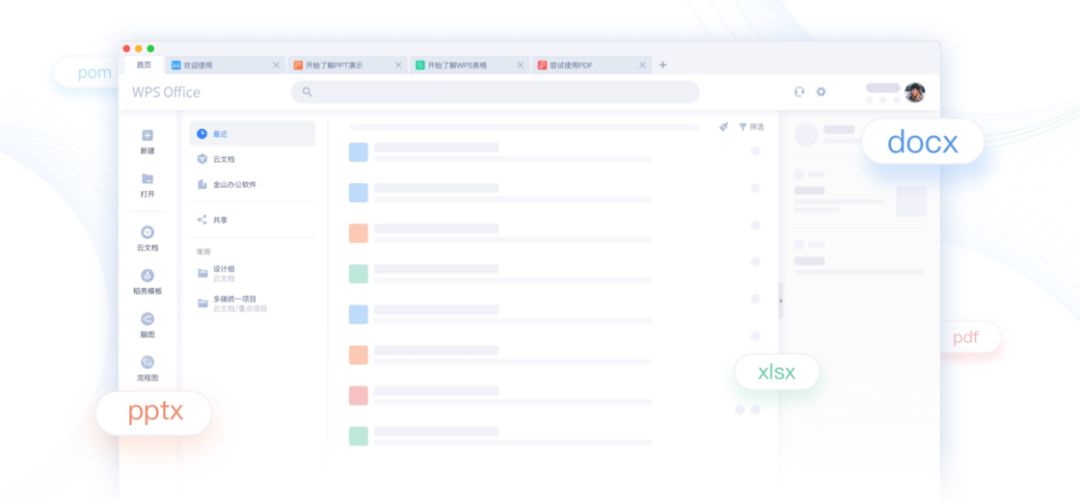Select the 流程图 flowchart icon

[x=147, y=362]
